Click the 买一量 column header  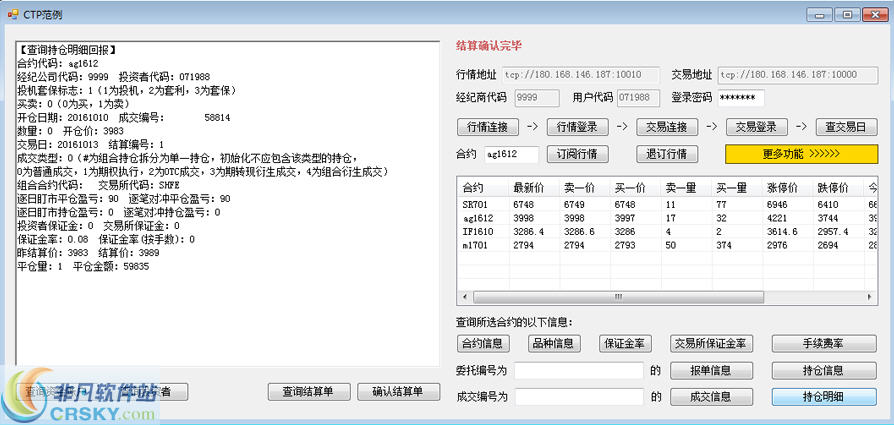pos(737,188)
